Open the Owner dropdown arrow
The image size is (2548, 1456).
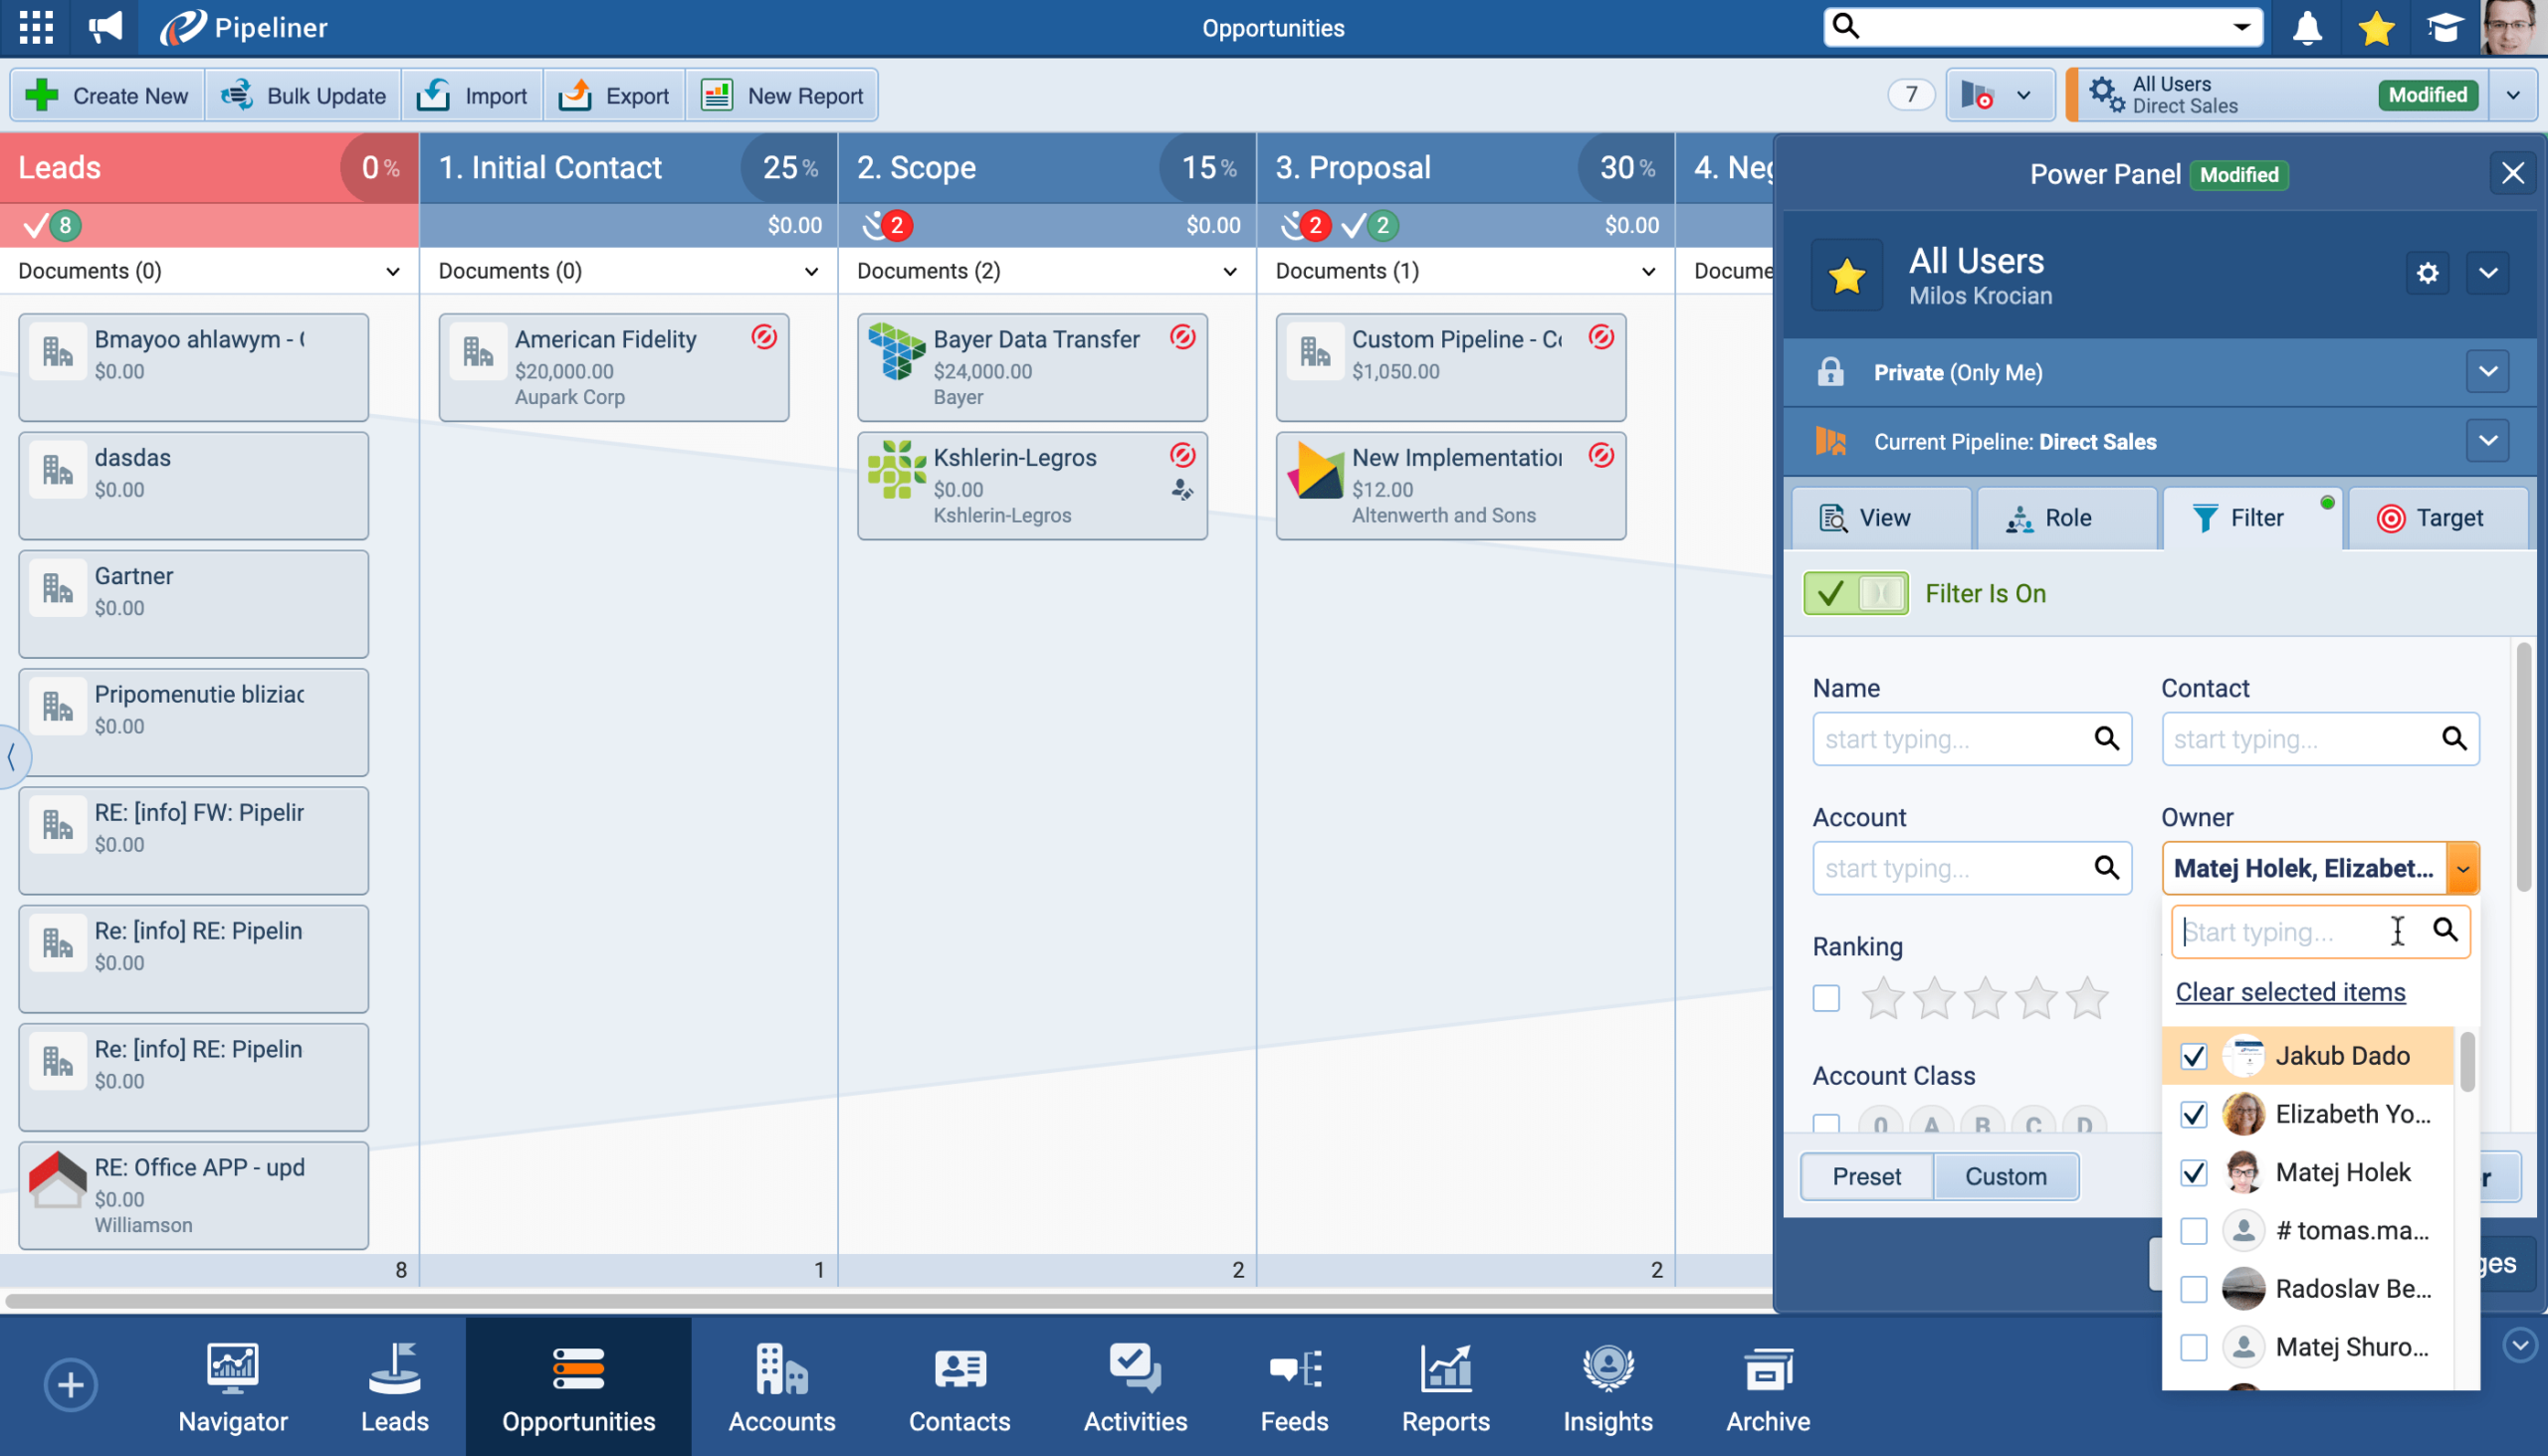tap(2462, 868)
